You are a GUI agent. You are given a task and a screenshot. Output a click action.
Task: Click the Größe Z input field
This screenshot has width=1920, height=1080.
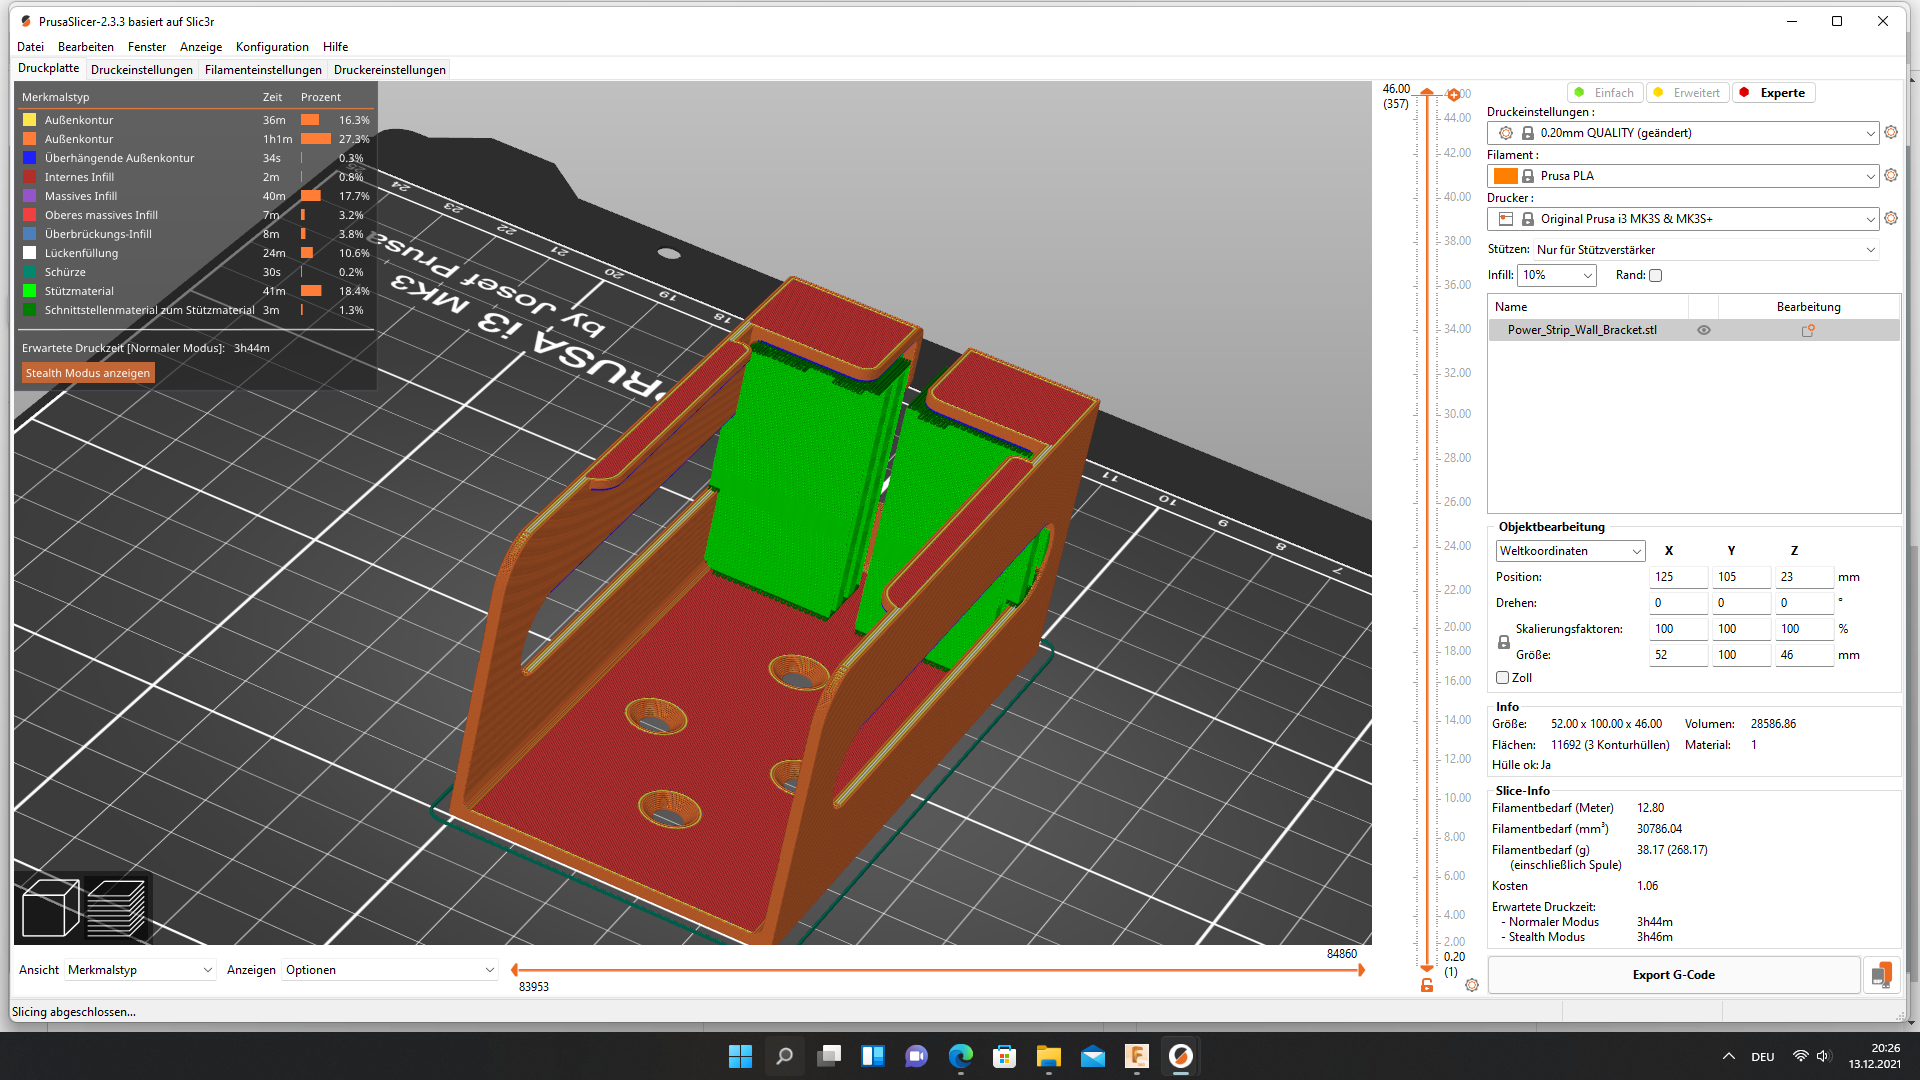tap(1804, 655)
